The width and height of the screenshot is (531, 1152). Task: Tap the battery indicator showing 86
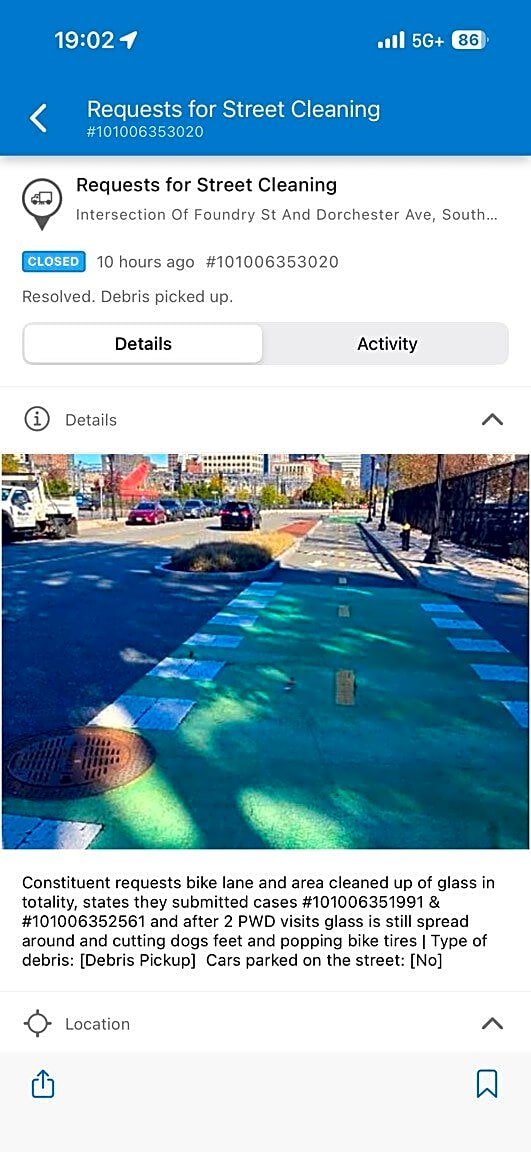click(470, 40)
